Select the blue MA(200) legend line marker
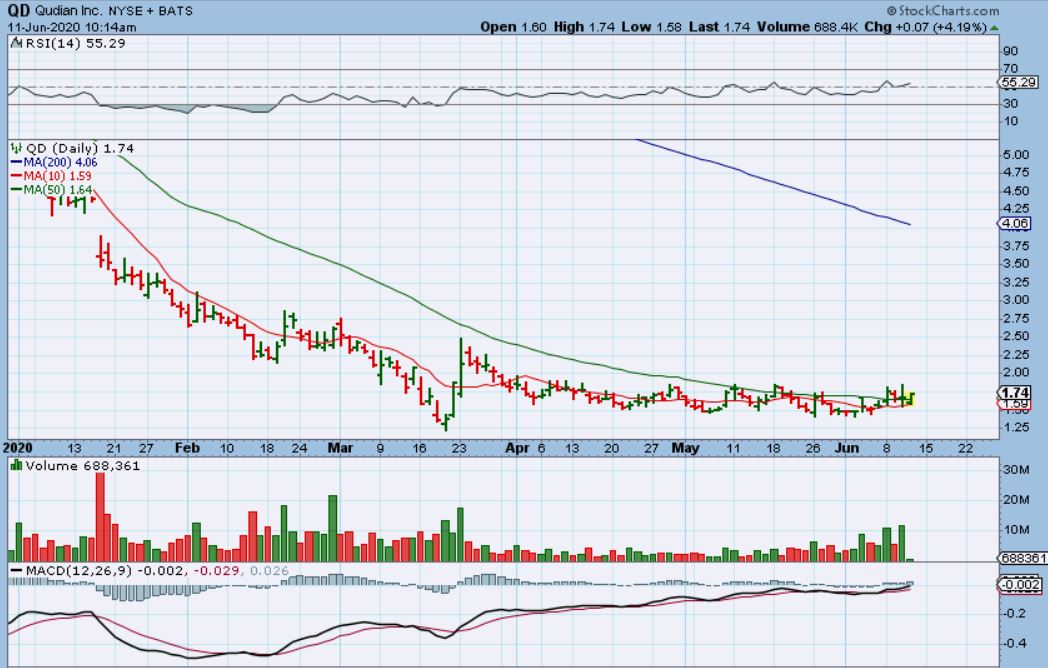Viewport: 1048px width, 668px height. (16, 162)
